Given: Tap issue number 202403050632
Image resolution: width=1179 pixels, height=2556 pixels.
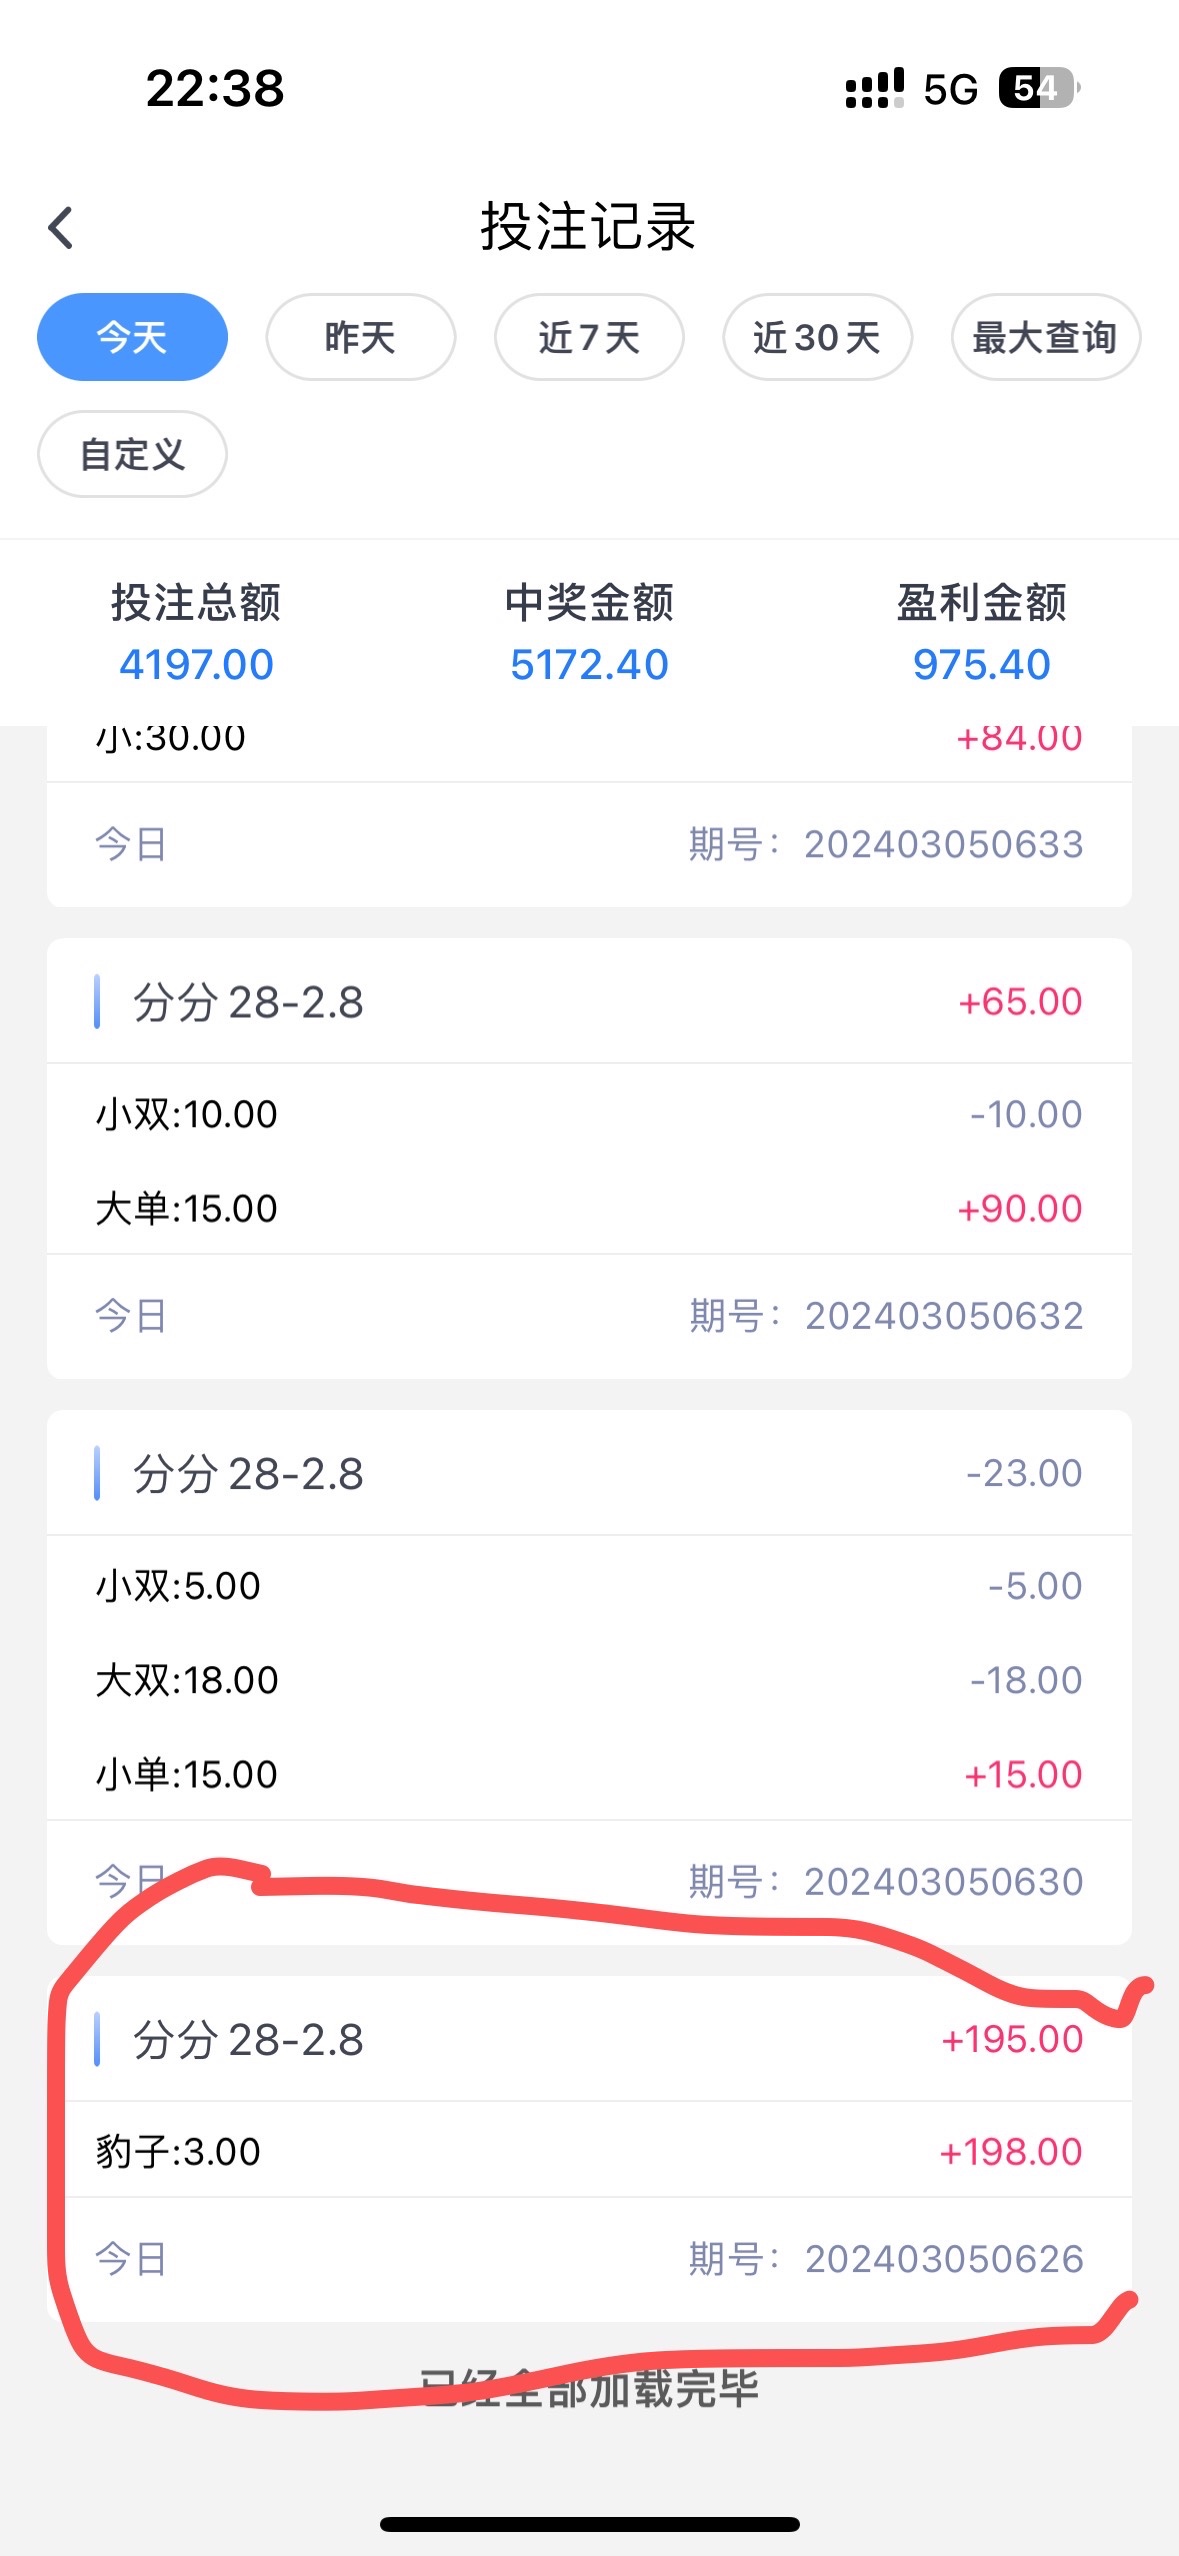Looking at the screenshot, I should click(x=944, y=1316).
